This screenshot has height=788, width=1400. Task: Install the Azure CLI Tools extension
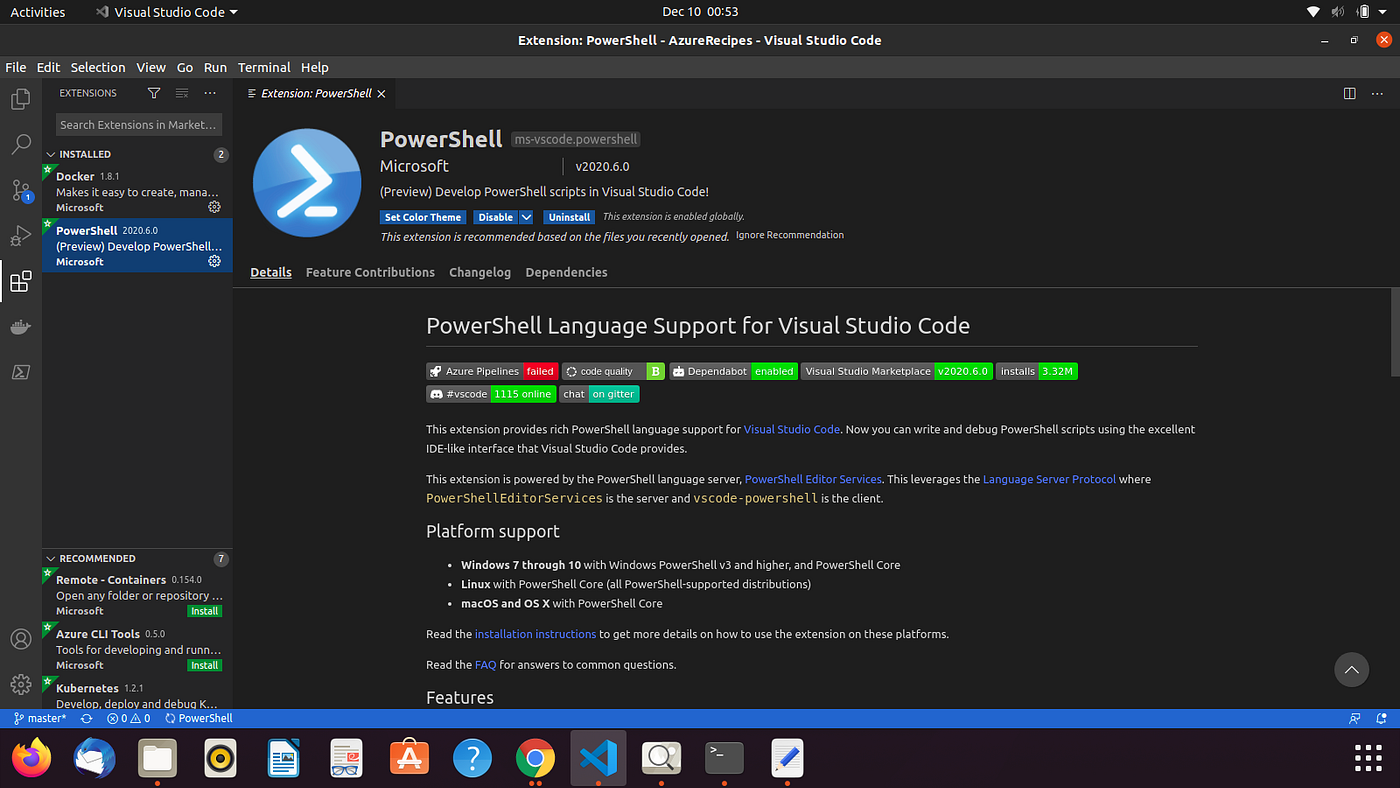click(x=205, y=665)
